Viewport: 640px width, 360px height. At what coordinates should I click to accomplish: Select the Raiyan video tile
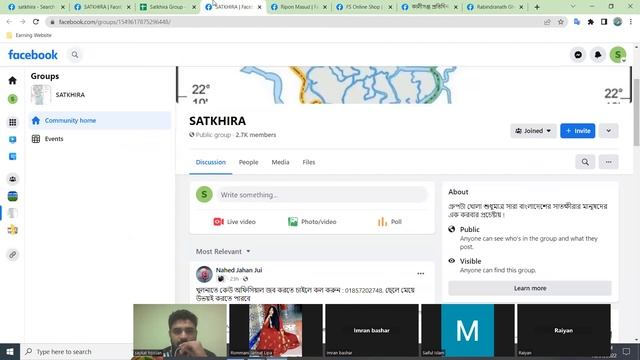pos(564,330)
